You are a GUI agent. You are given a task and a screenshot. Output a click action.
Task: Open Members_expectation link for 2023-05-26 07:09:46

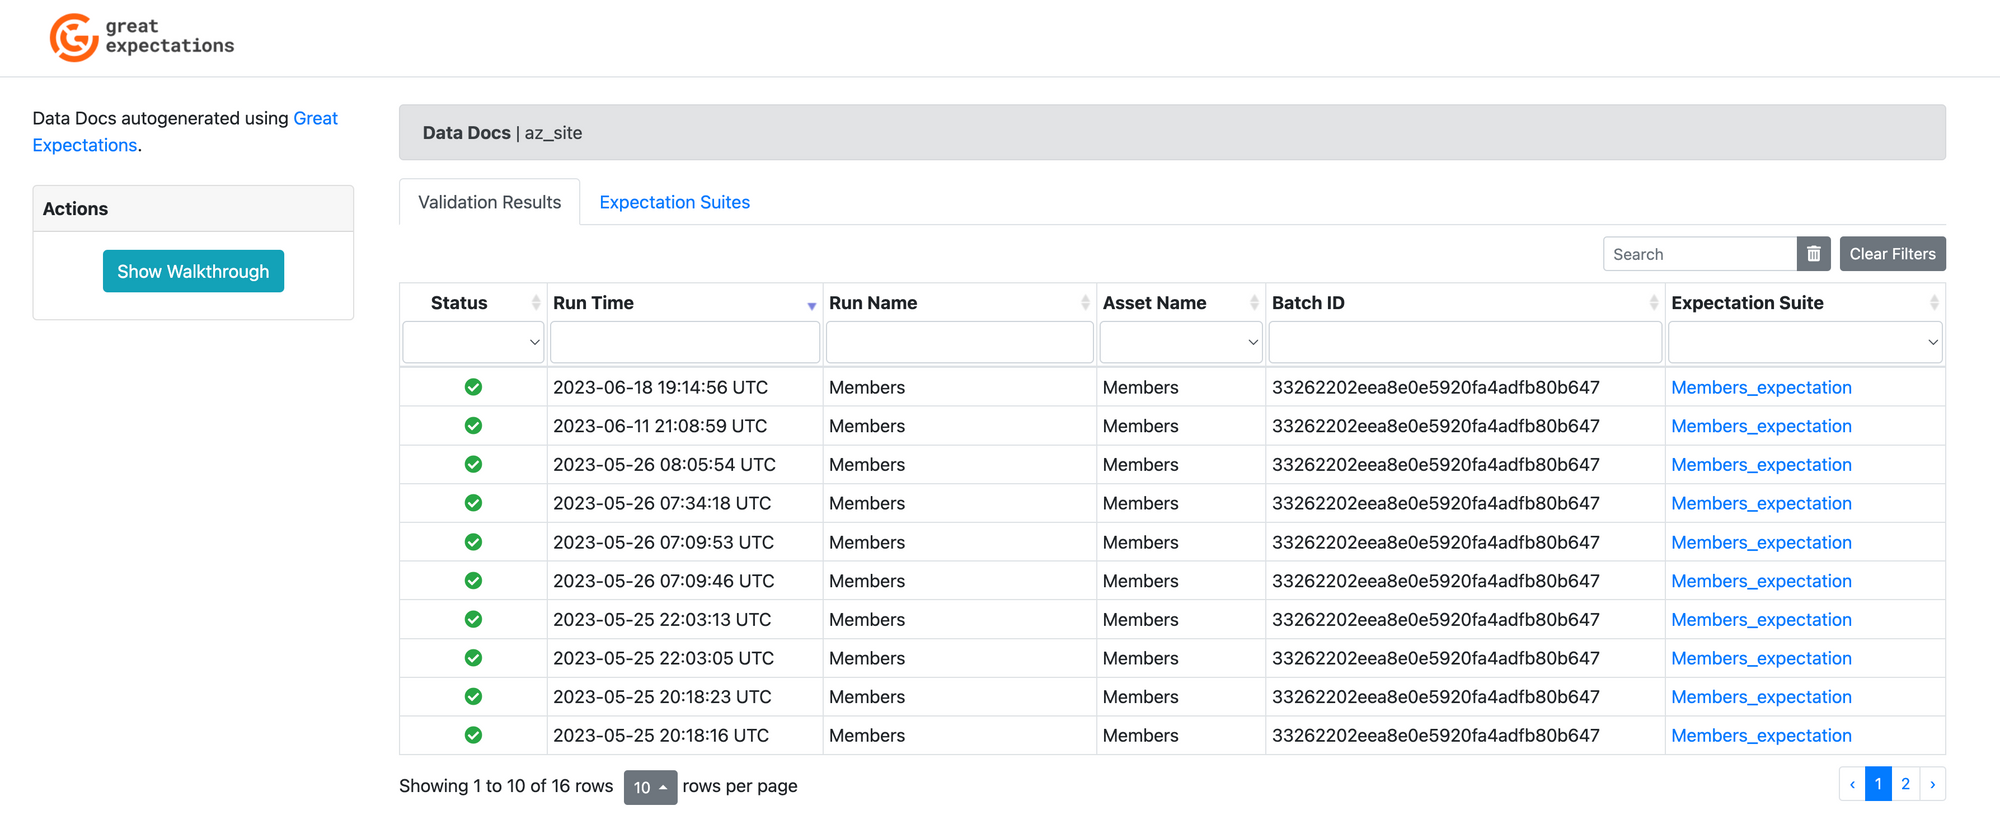pyautogui.click(x=1761, y=580)
